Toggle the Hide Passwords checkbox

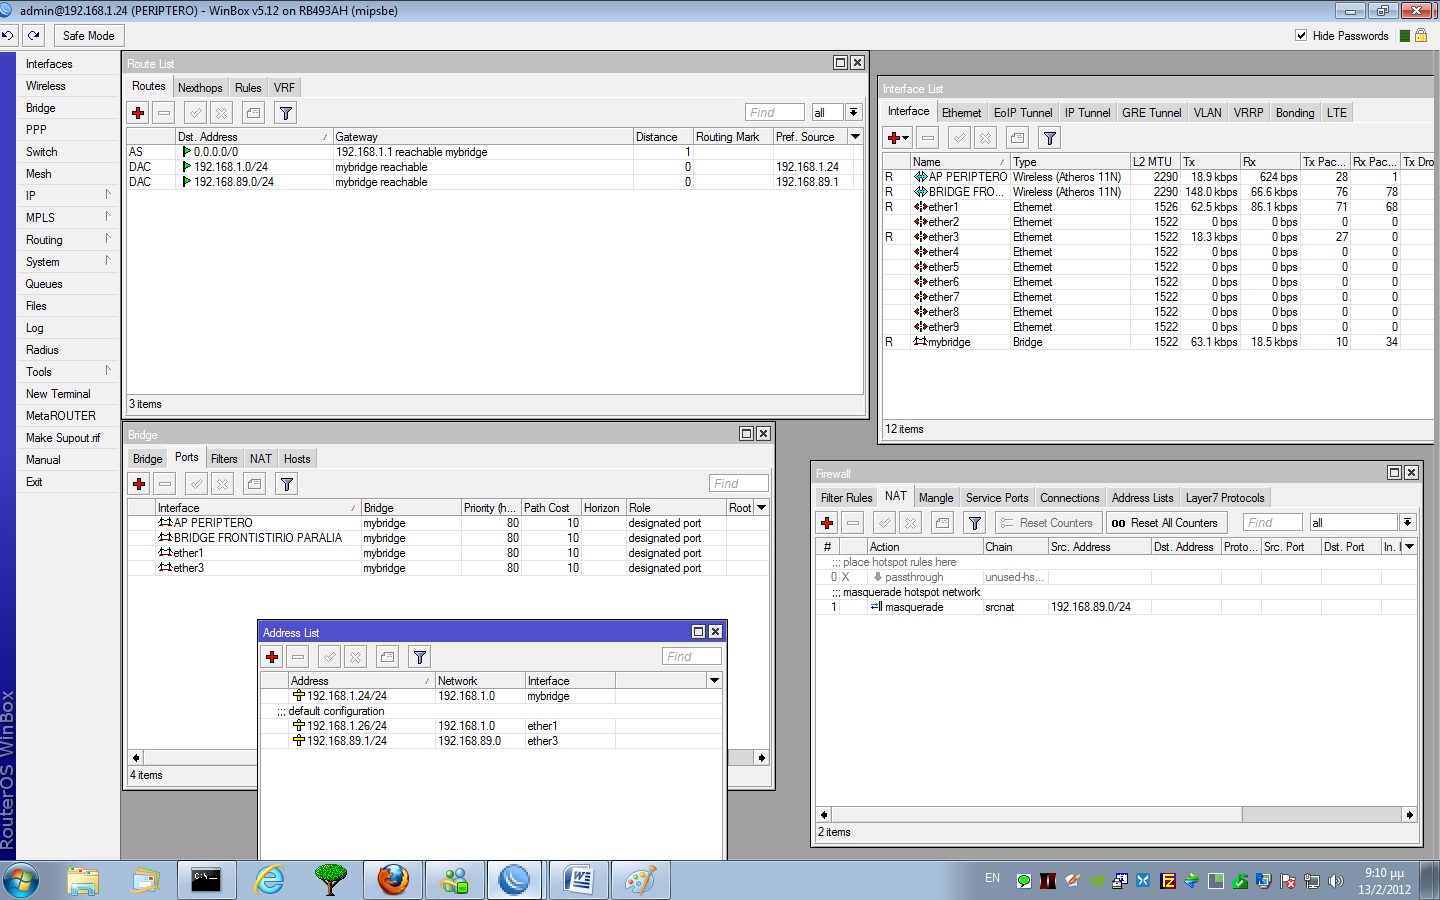1301,35
